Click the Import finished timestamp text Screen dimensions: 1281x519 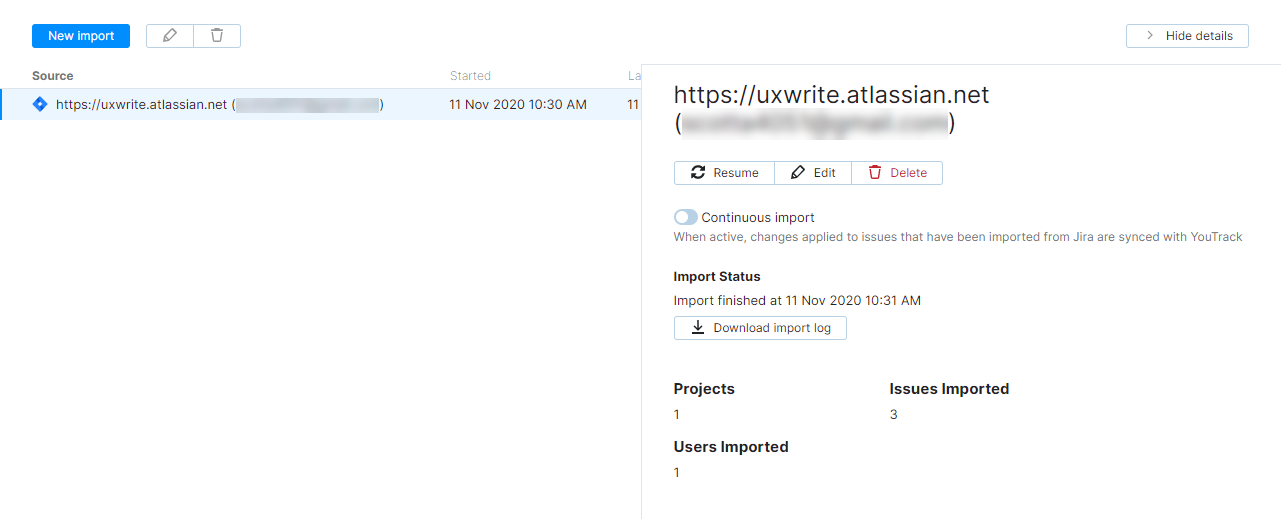(797, 300)
